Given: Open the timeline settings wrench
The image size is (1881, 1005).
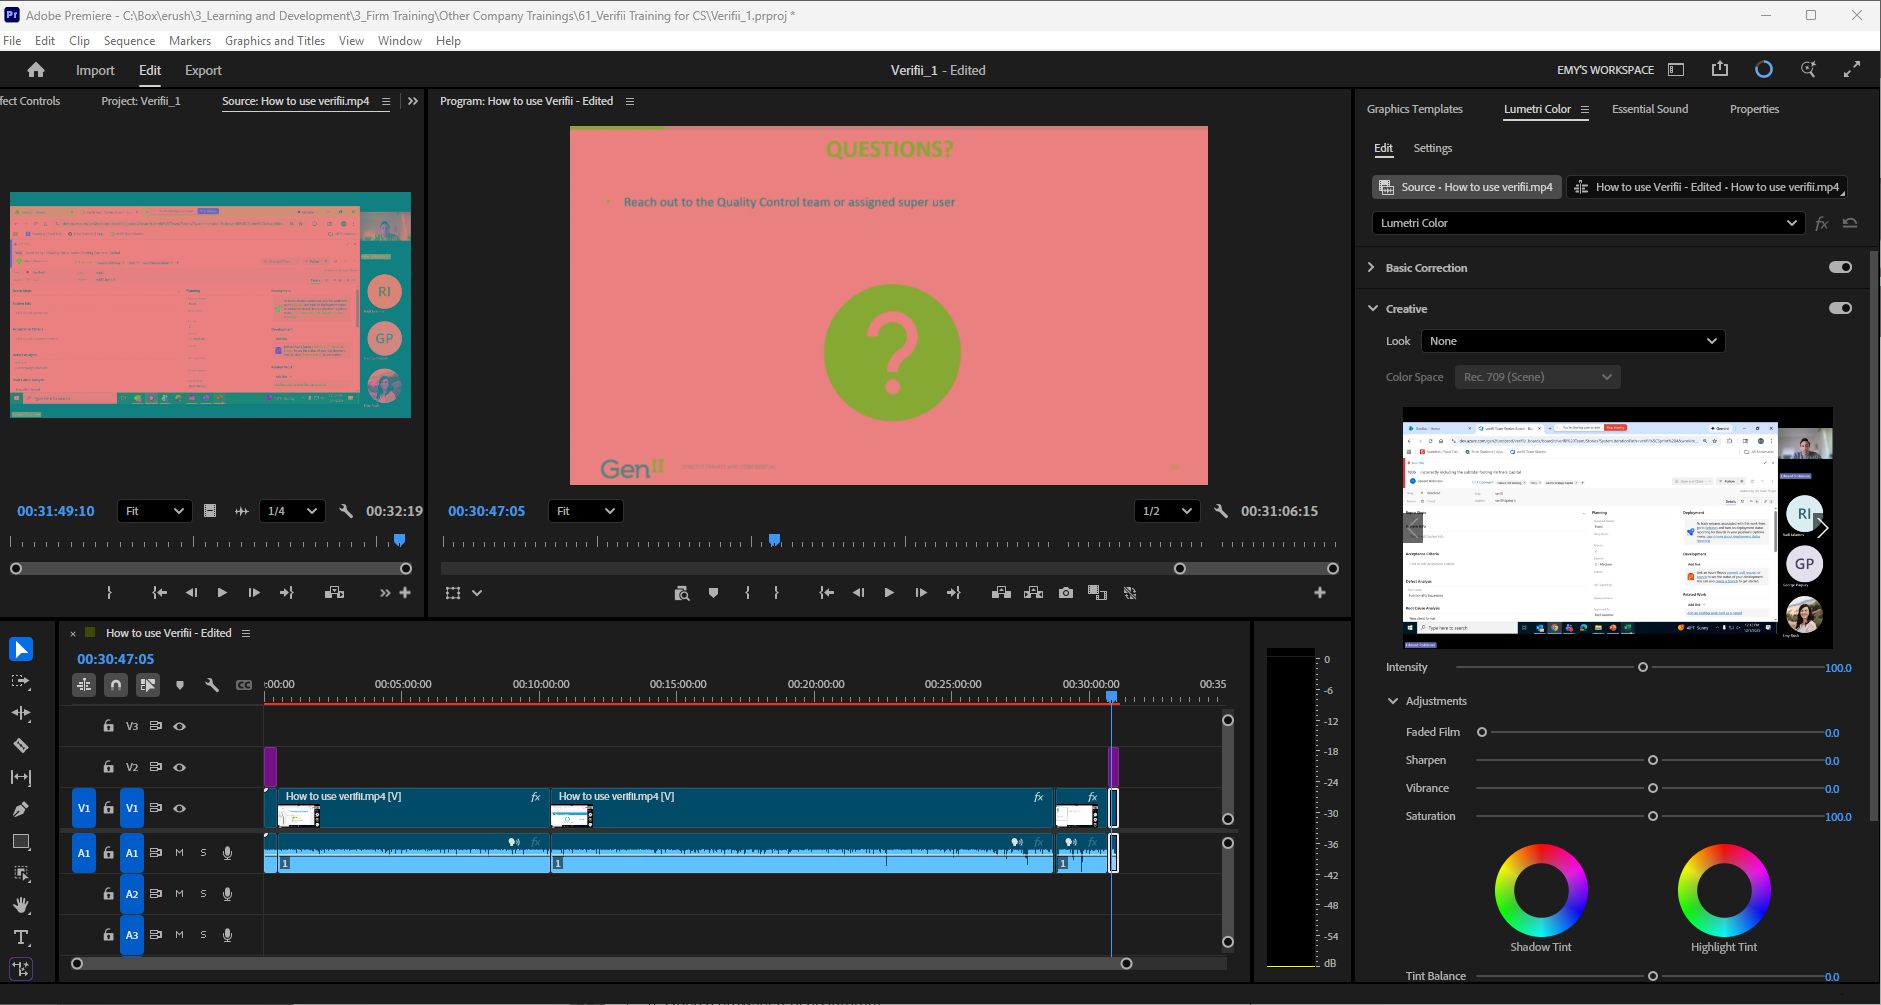Looking at the screenshot, I should [x=212, y=684].
